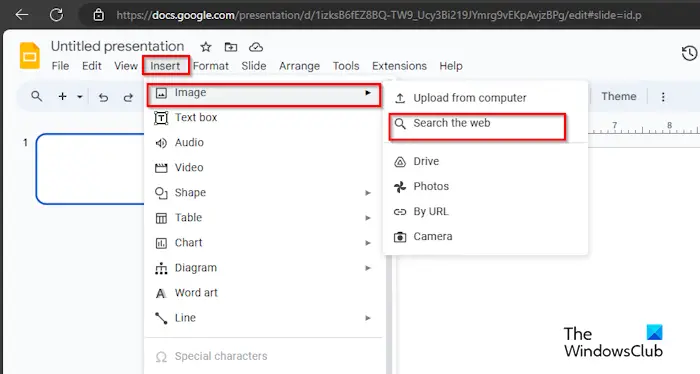Image resolution: width=700 pixels, height=374 pixels.
Task: Expand the Image submenu arrow
Action: (x=368, y=93)
